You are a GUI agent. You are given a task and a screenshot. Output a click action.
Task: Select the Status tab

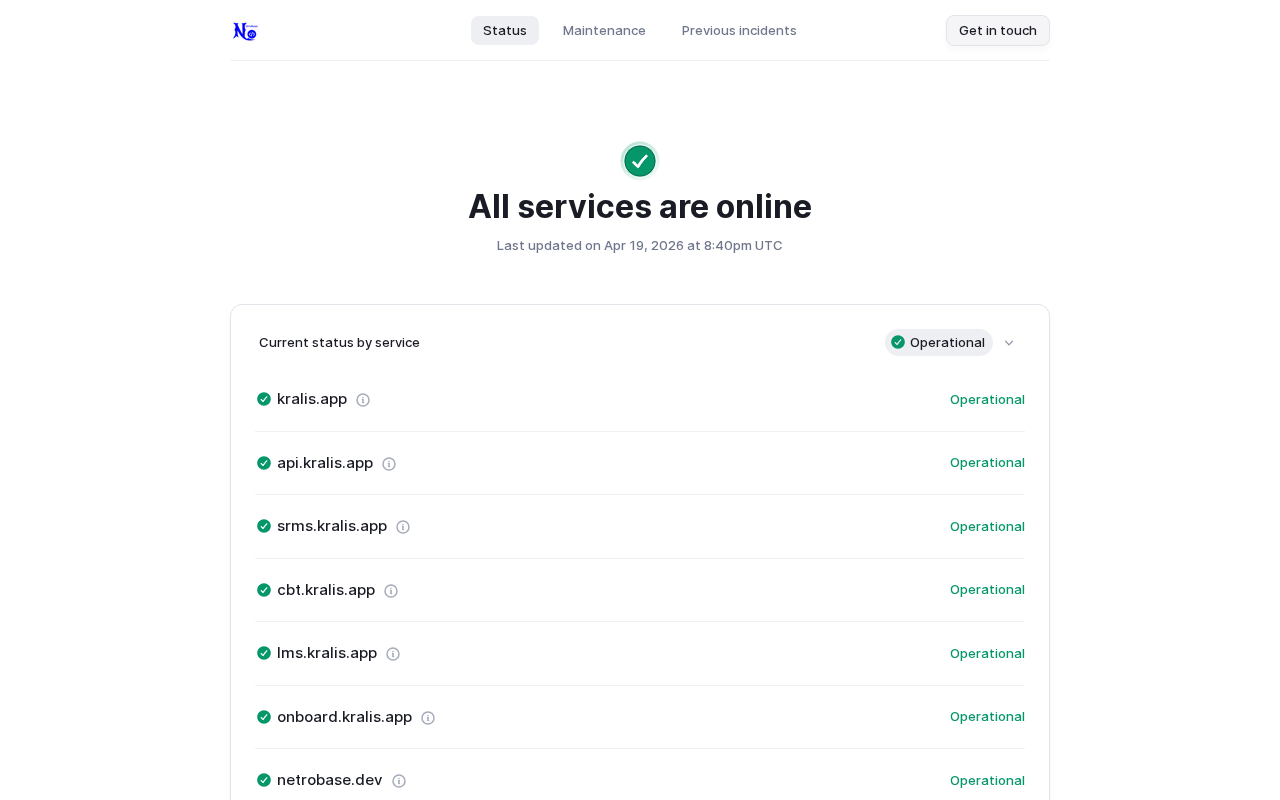pyautogui.click(x=505, y=31)
